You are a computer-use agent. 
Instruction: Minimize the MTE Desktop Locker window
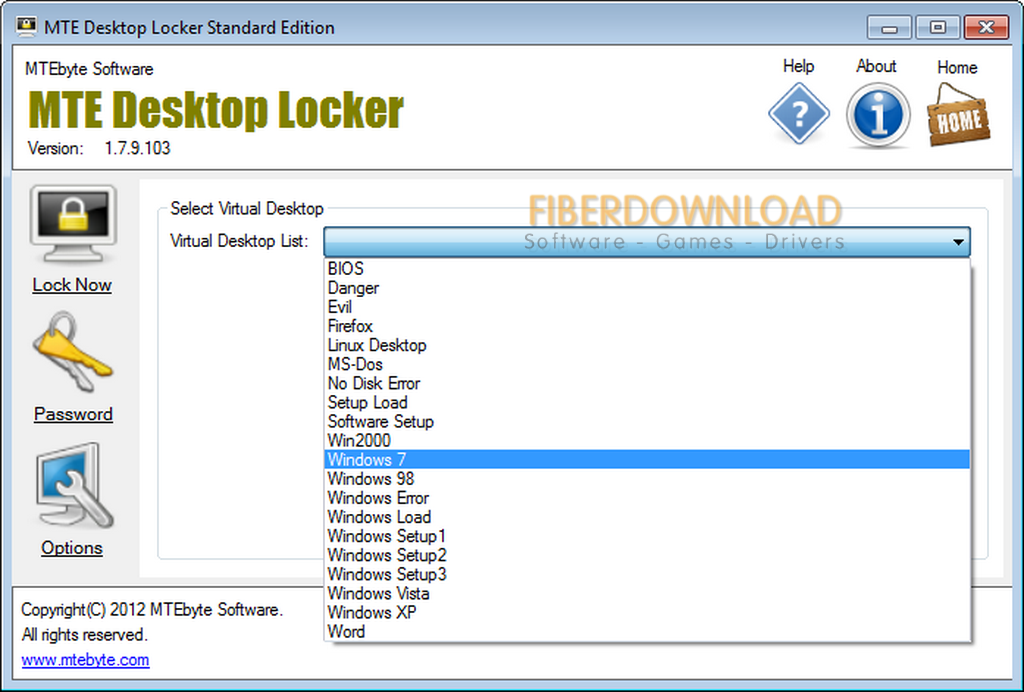(889, 27)
